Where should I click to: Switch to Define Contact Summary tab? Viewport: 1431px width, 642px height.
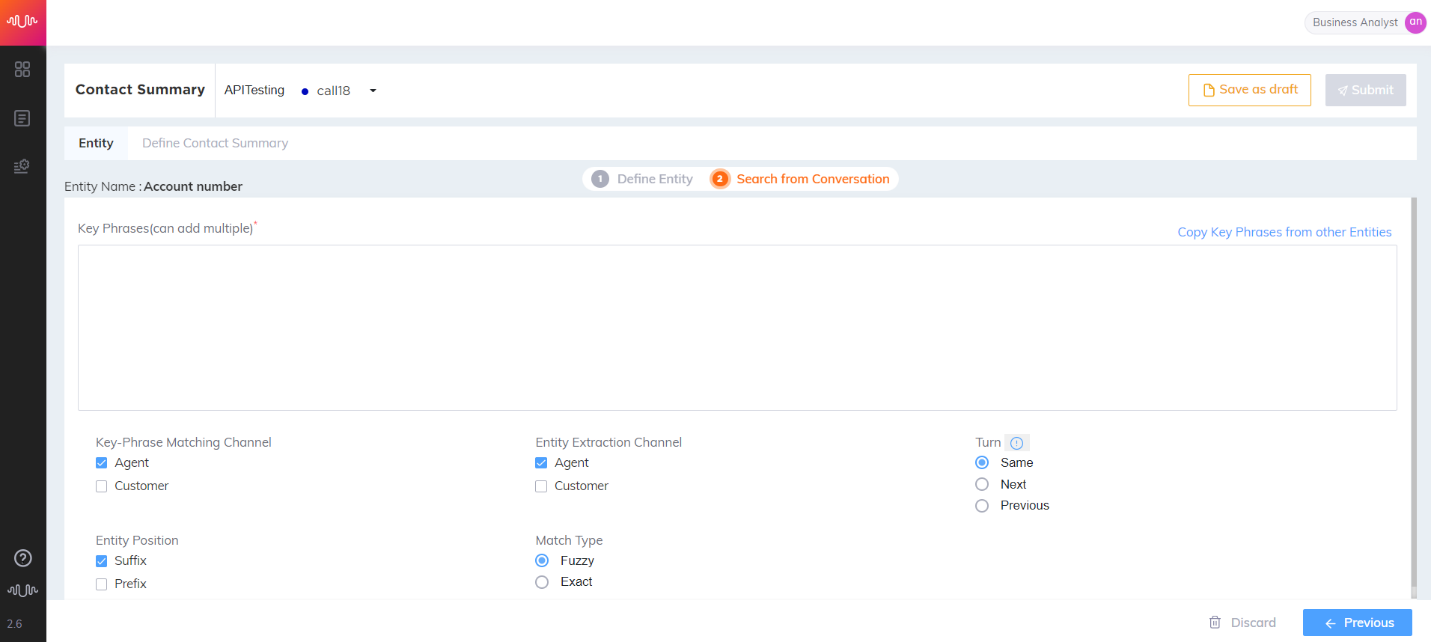pyautogui.click(x=215, y=143)
